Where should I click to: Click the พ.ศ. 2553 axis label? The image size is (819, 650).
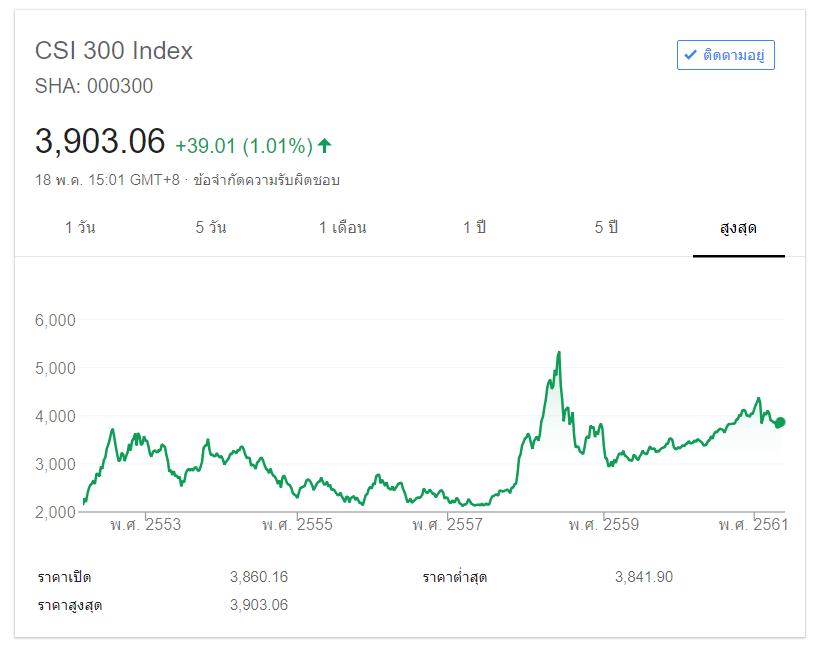tap(146, 525)
